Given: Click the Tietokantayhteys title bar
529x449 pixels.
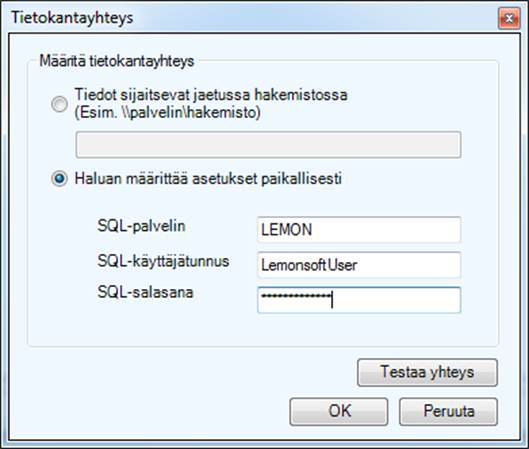Looking at the screenshot, I should 250,18.
